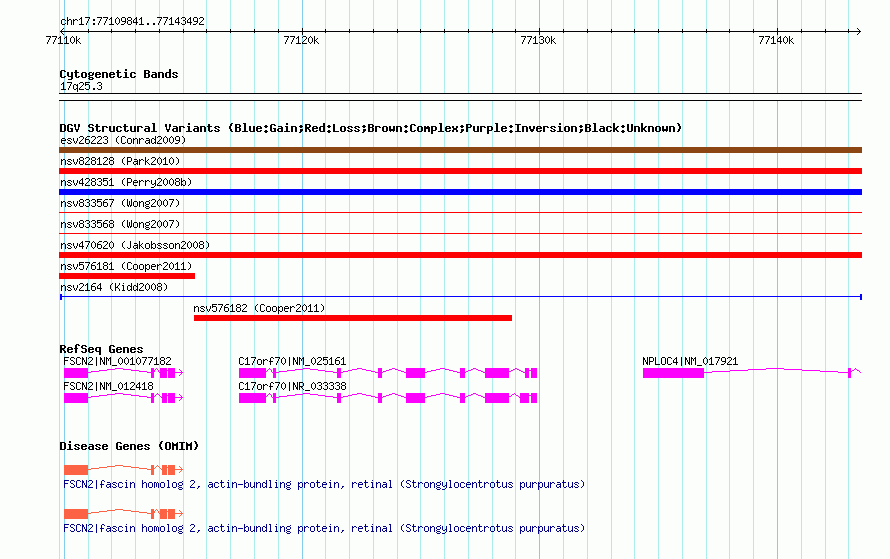890x559 pixels.
Task: Click the 77140k ruler mark
Action: [x=776, y=40]
